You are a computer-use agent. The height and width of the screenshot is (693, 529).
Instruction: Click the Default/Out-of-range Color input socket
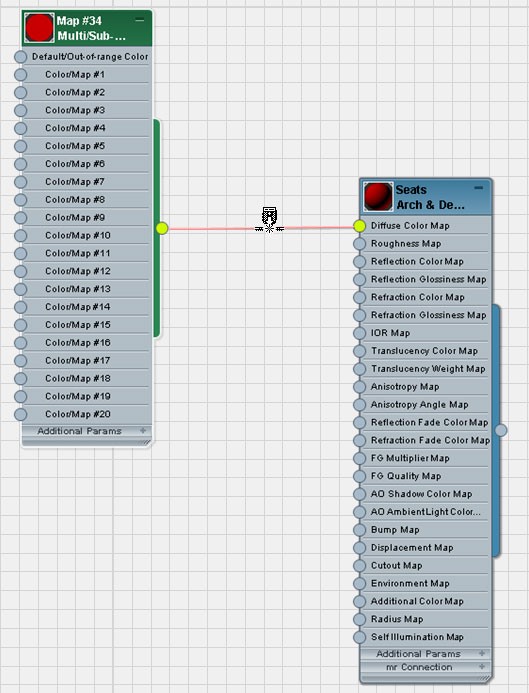click(20, 57)
